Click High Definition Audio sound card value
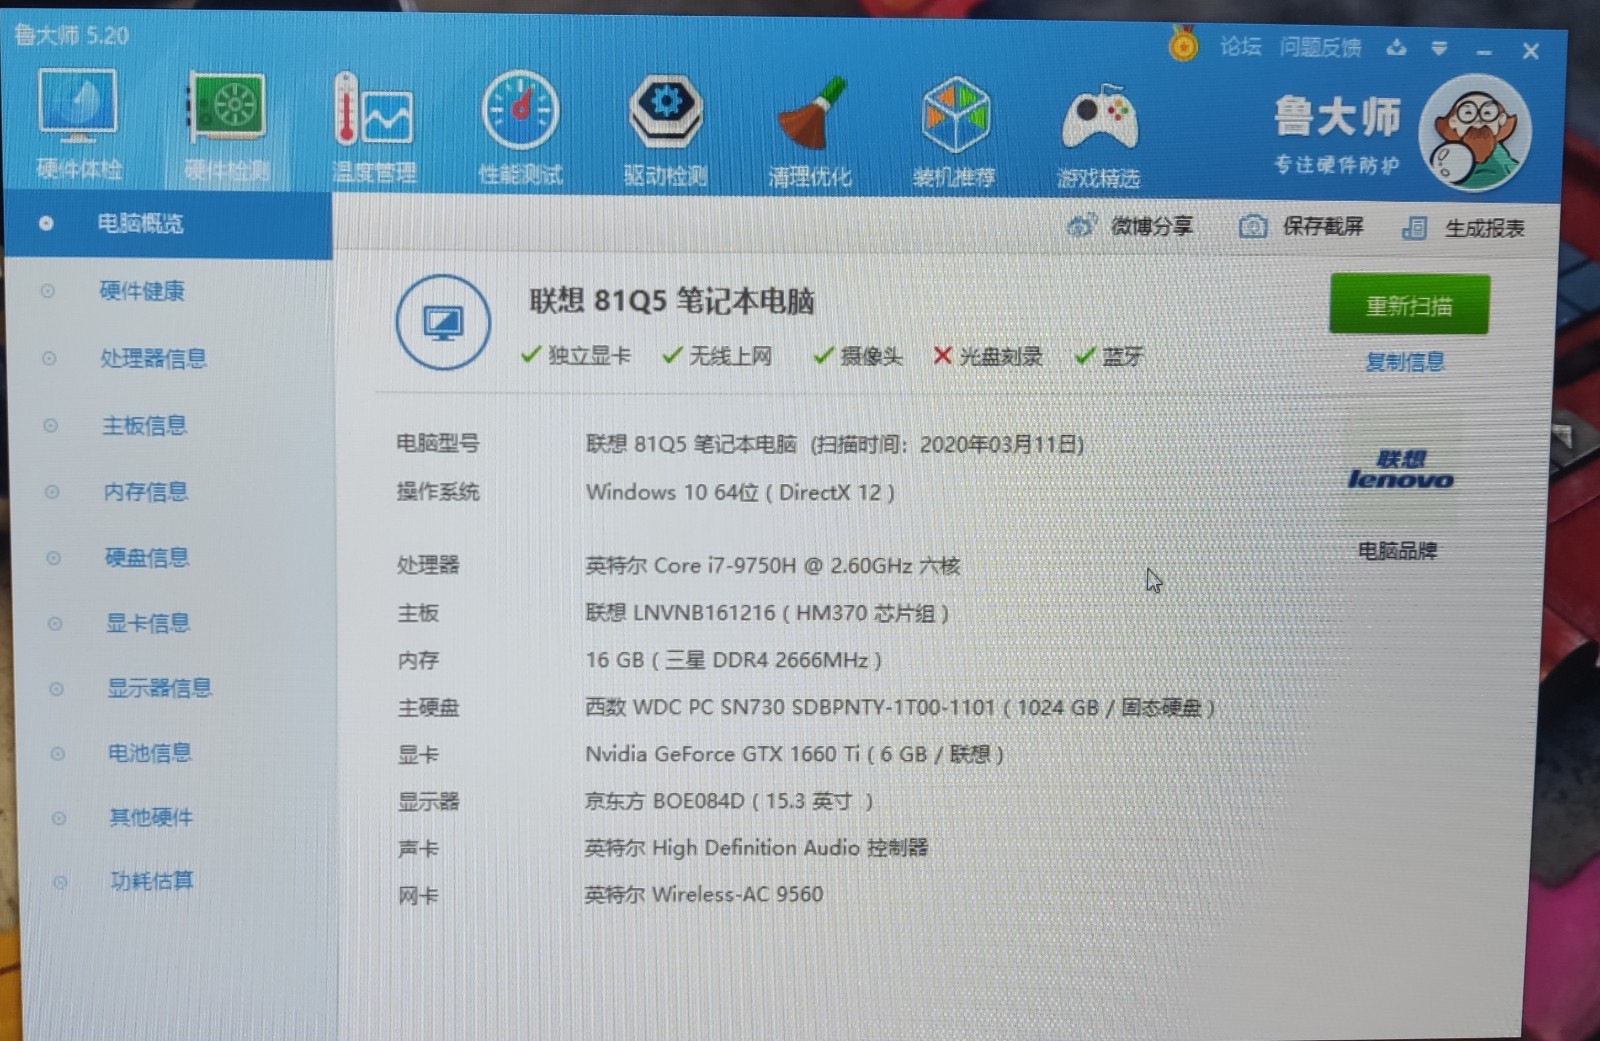 [756, 848]
